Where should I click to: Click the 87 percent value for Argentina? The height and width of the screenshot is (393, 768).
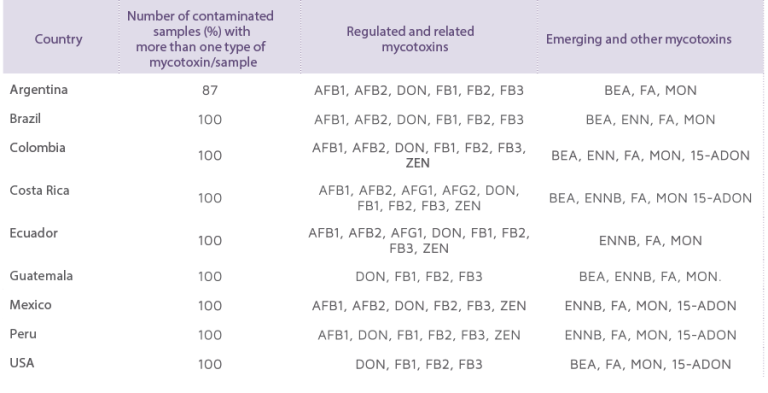(210, 91)
